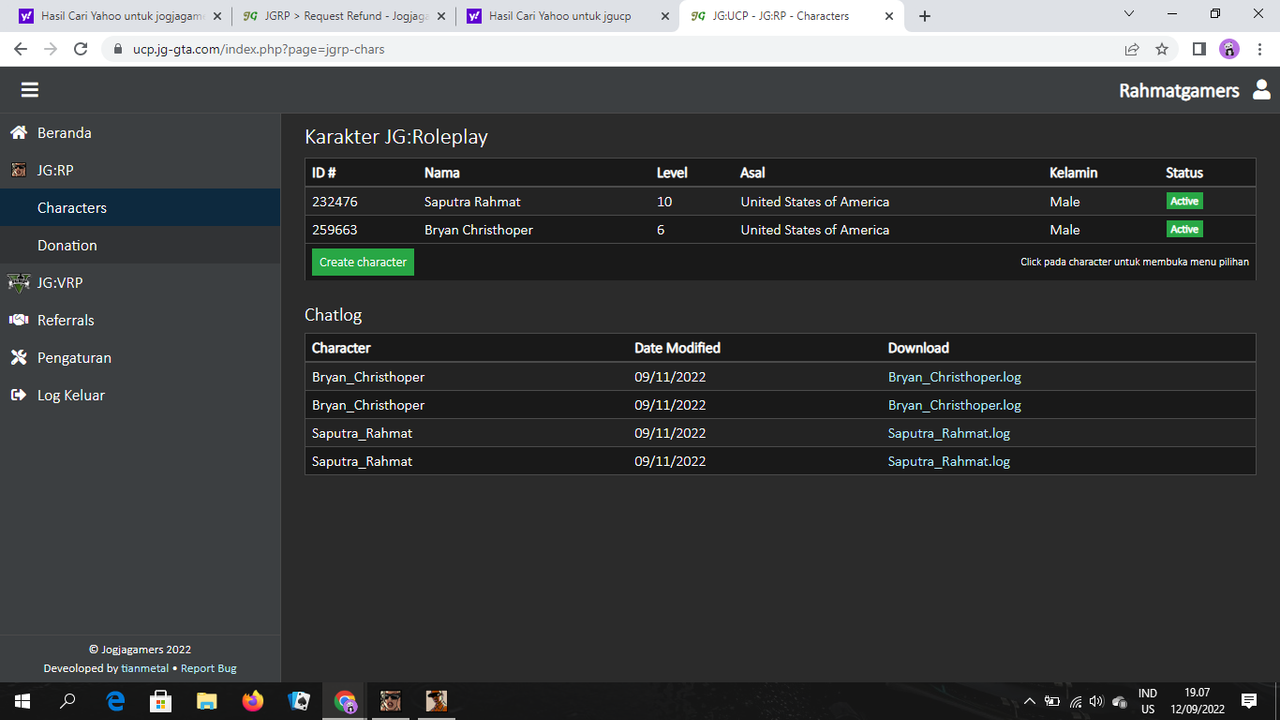Screen dimensions: 1280x720
Task: Launch Microsoft Edge from taskbar
Action: pos(116,701)
